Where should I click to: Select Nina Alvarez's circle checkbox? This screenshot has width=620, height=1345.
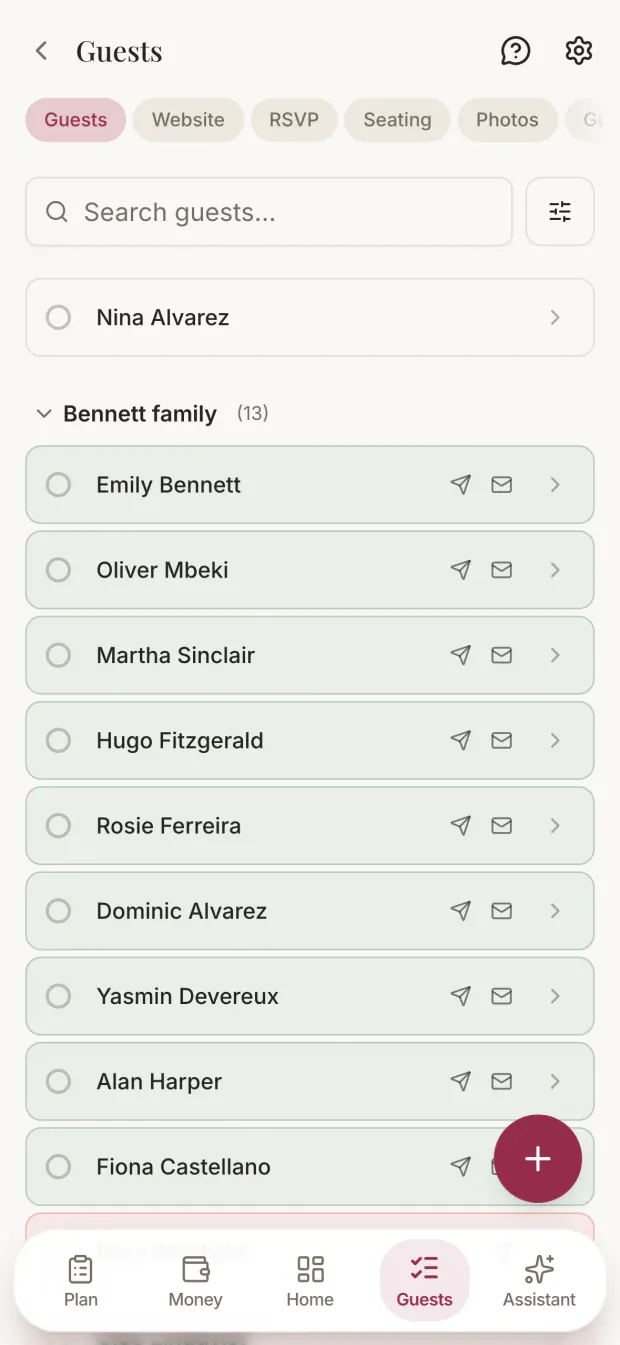coord(59,317)
